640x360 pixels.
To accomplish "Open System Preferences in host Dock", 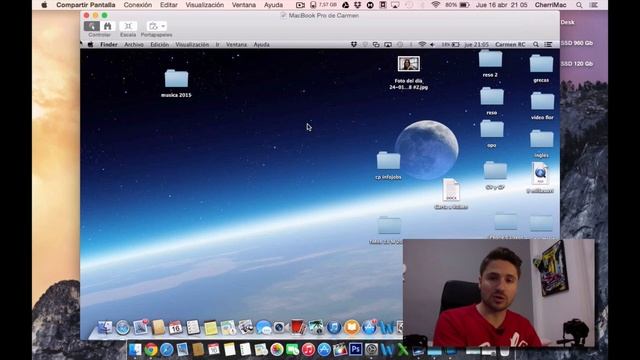I will click(371, 350).
